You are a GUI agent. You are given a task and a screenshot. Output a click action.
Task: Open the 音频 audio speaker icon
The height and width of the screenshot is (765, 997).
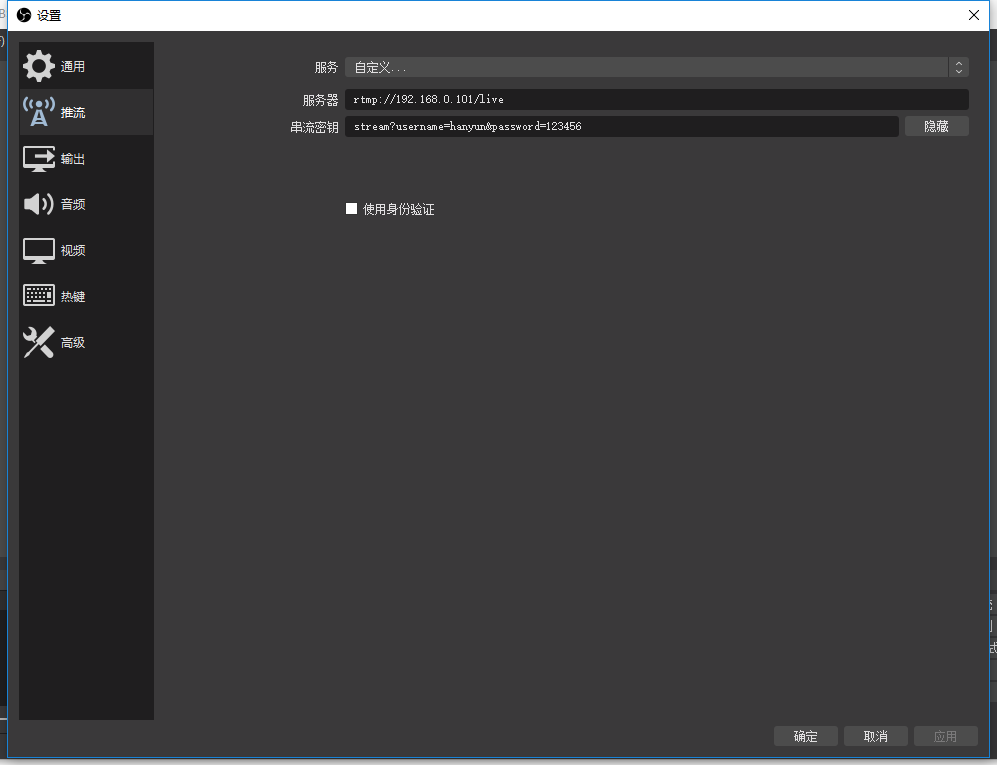pos(39,204)
